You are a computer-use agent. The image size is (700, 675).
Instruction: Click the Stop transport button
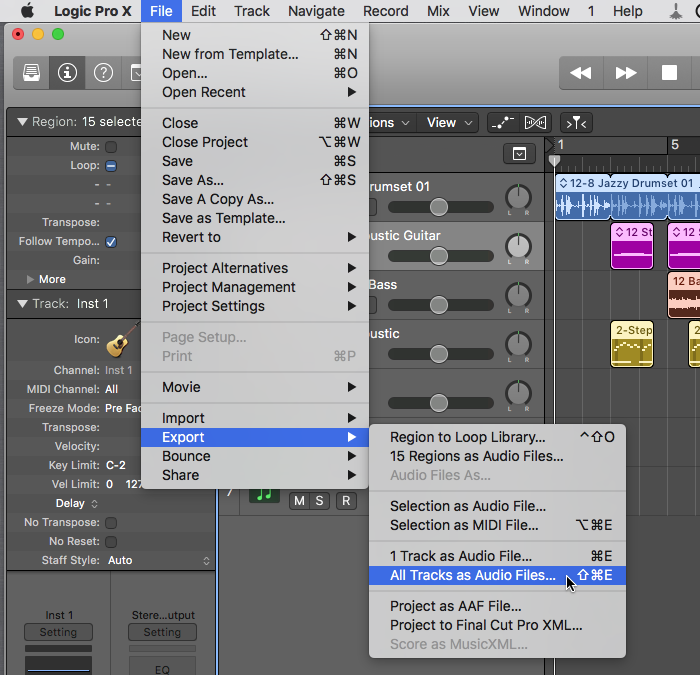[x=669, y=73]
